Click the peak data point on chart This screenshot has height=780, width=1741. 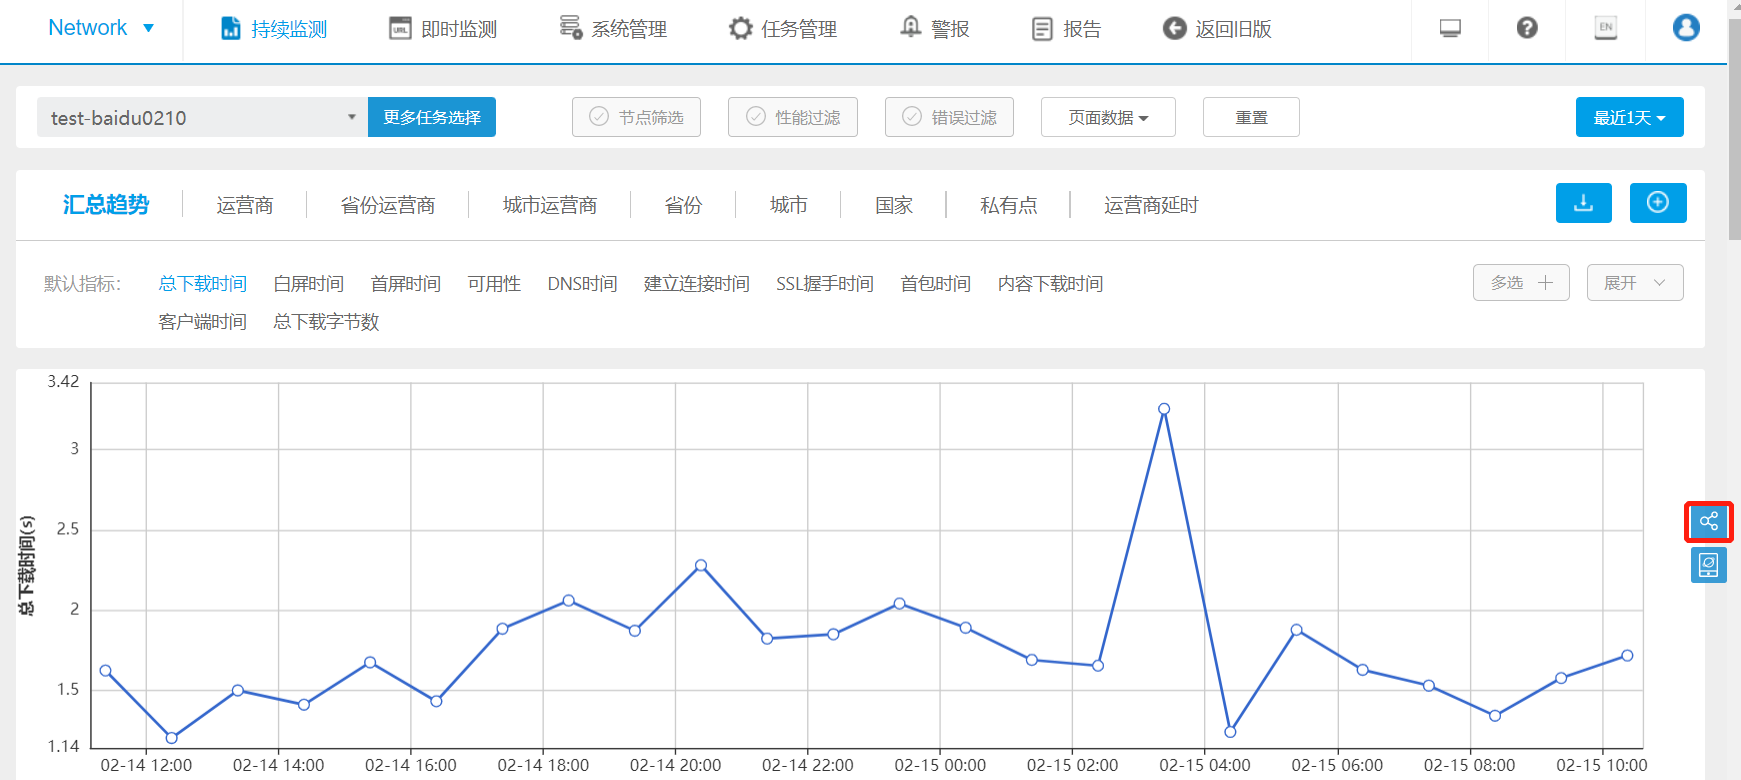pyautogui.click(x=1164, y=409)
